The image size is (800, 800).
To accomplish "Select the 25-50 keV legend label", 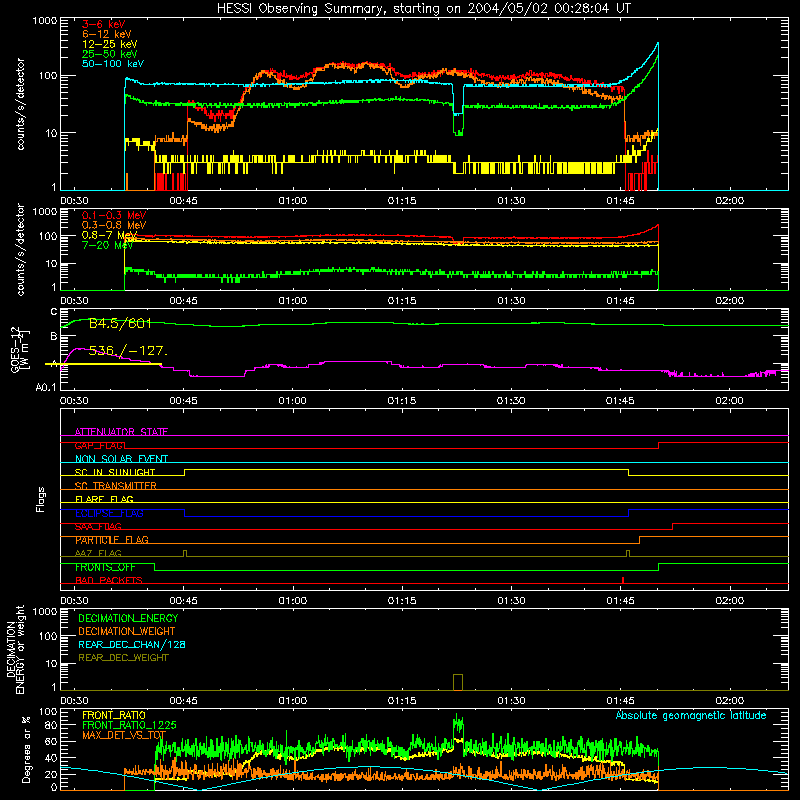I will [x=110, y=54].
